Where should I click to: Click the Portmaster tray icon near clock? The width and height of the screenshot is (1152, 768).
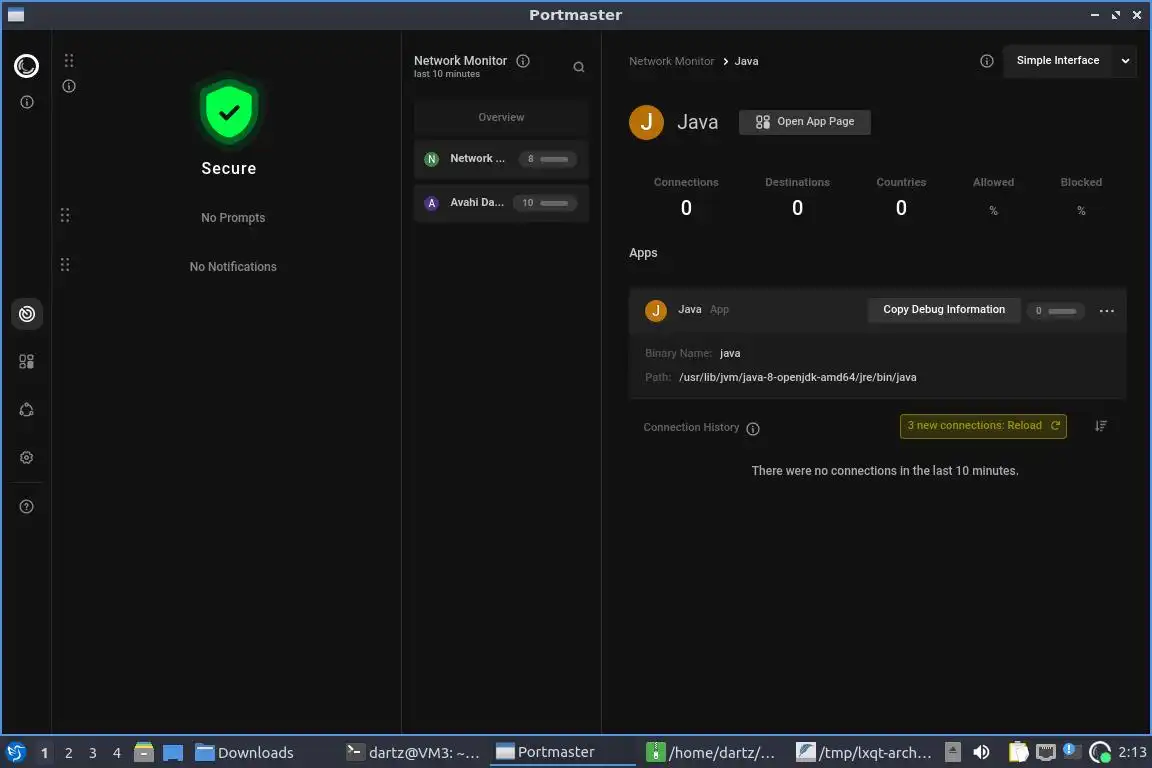(x=1100, y=753)
